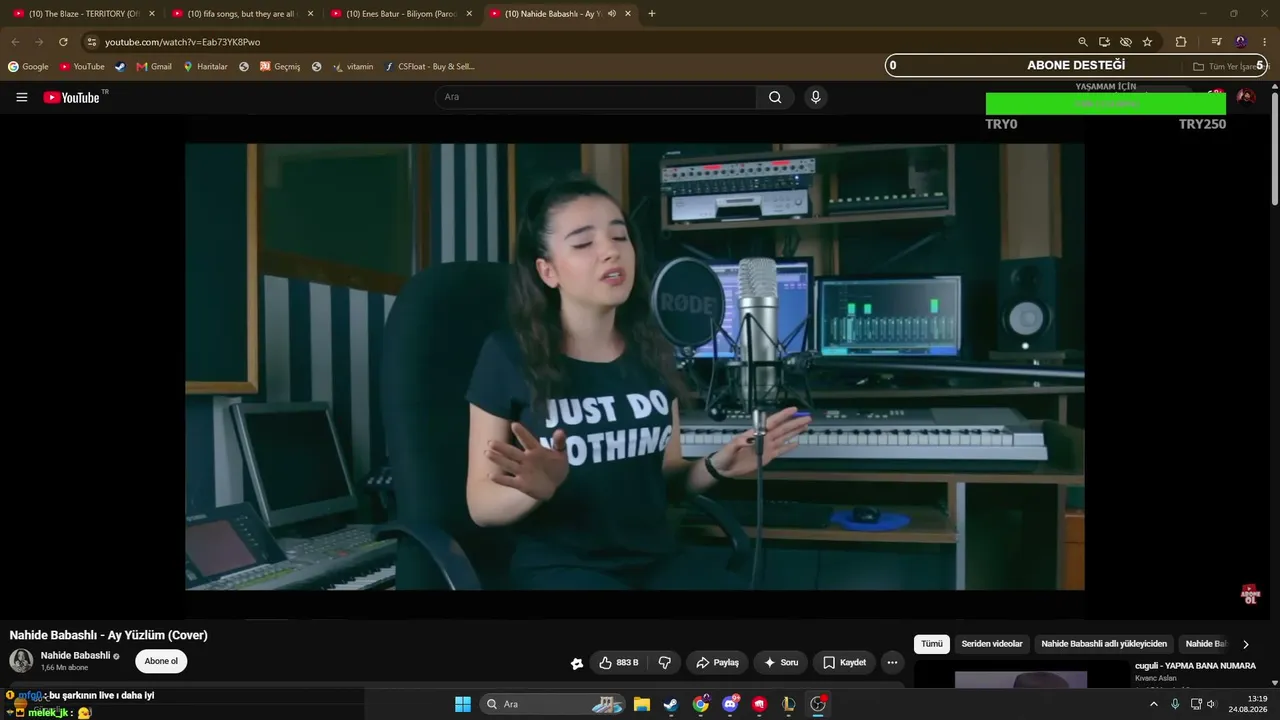1280x720 pixels.
Task: Subscribe with the Abone ol button
Action: [161, 661]
